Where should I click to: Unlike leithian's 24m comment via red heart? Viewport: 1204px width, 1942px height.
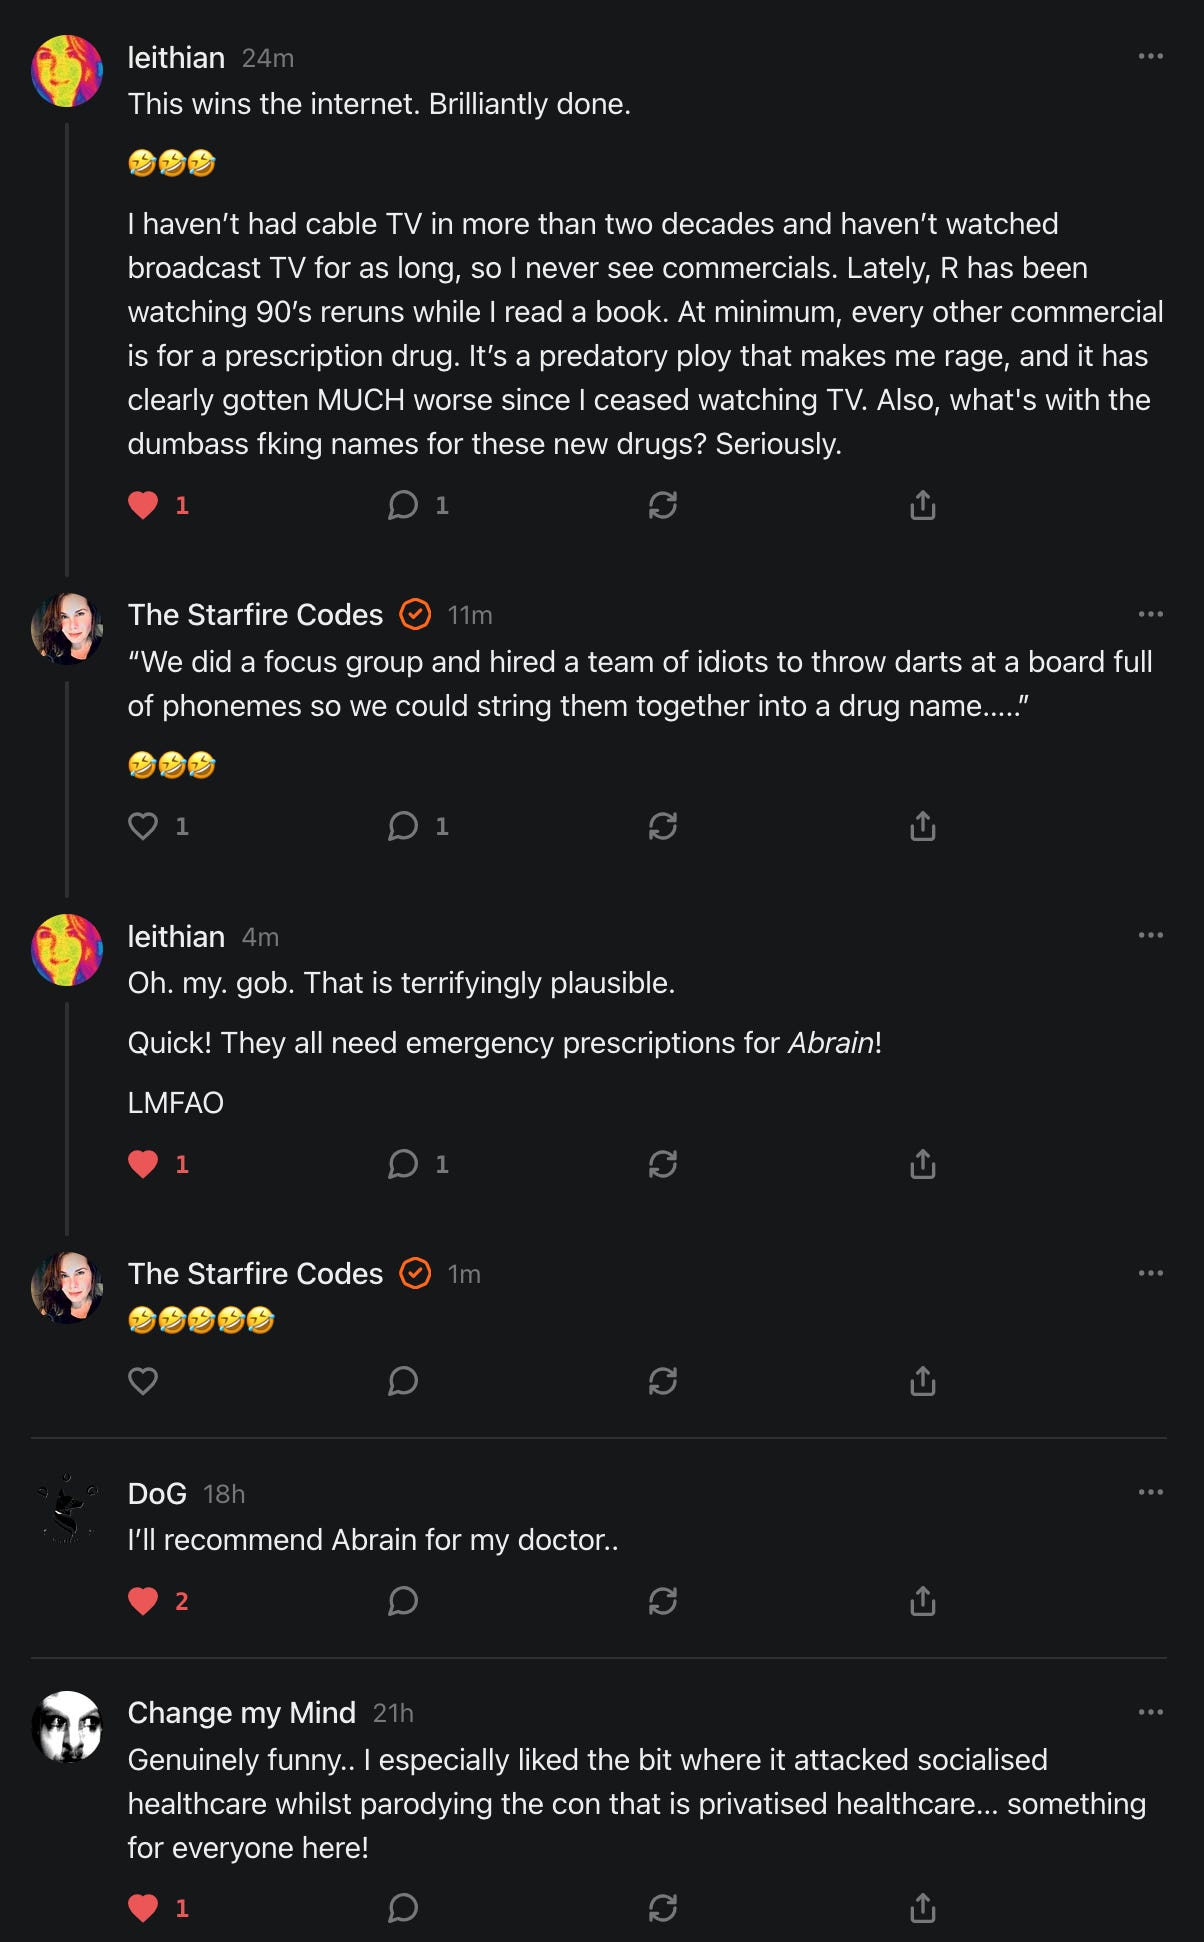(143, 505)
